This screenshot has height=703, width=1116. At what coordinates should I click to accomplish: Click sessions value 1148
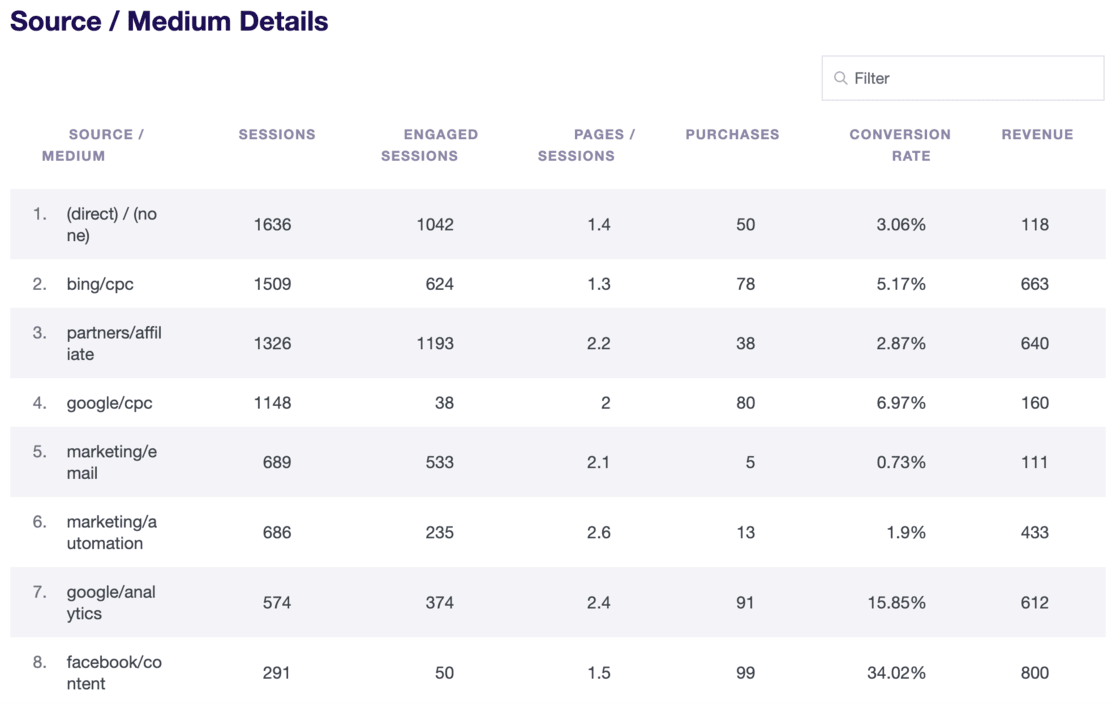point(273,403)
